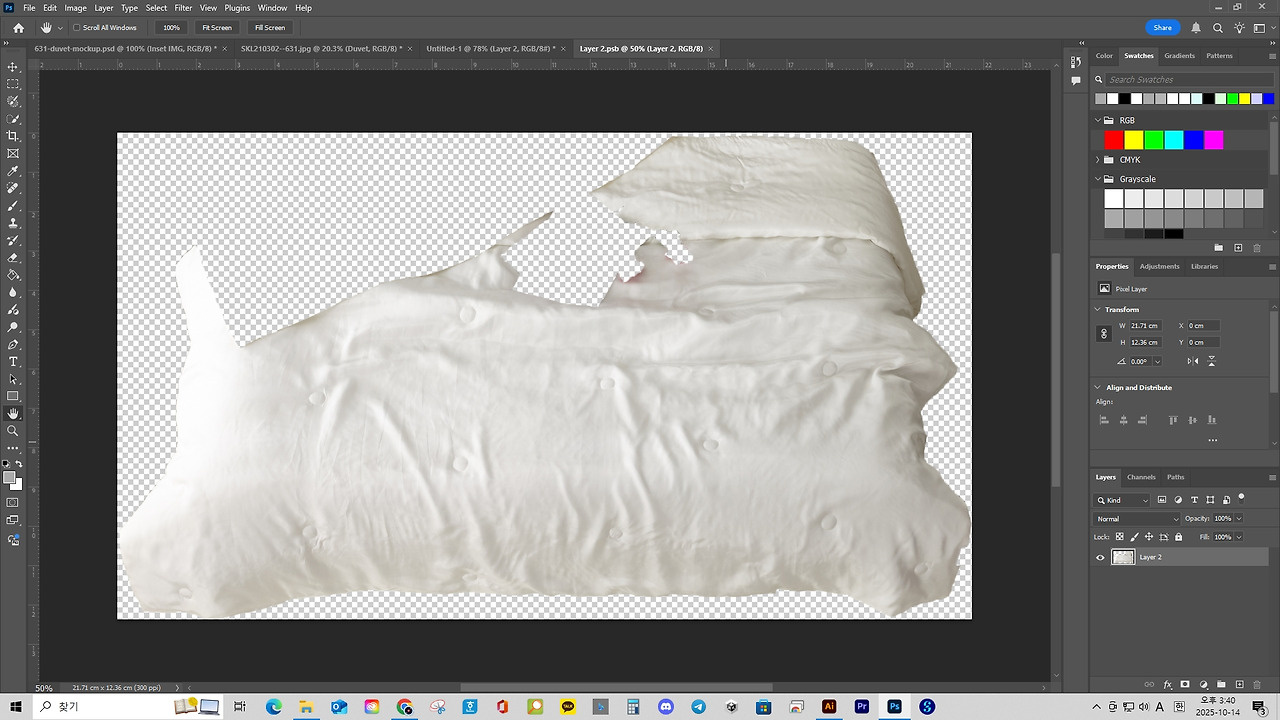Select the red RGB swatch
Screen dimensions: 1280x720
(x=1113, y=140)
